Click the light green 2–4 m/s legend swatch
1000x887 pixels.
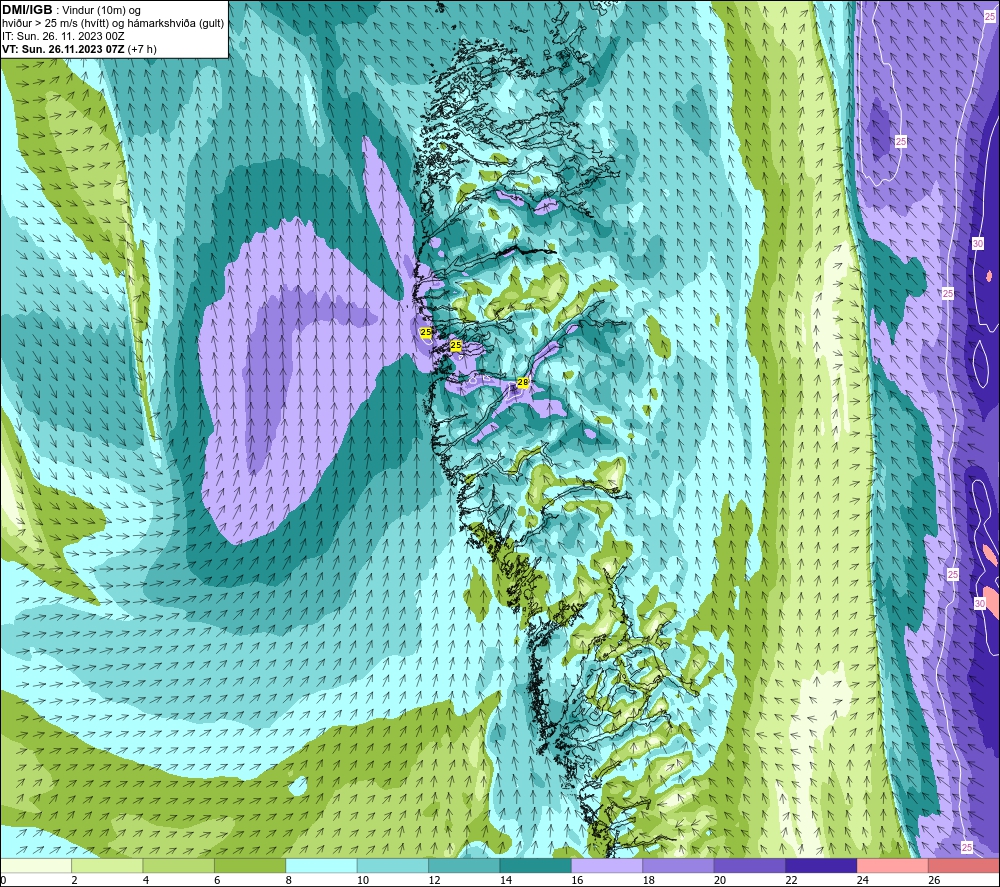click(x=107, y=865)
